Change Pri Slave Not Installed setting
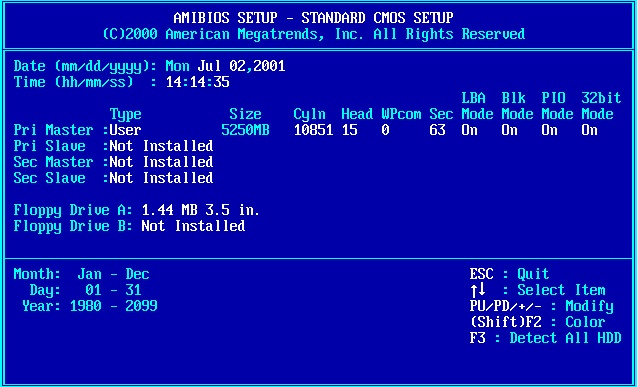638x387 pixels. click(x=161, y=146)
